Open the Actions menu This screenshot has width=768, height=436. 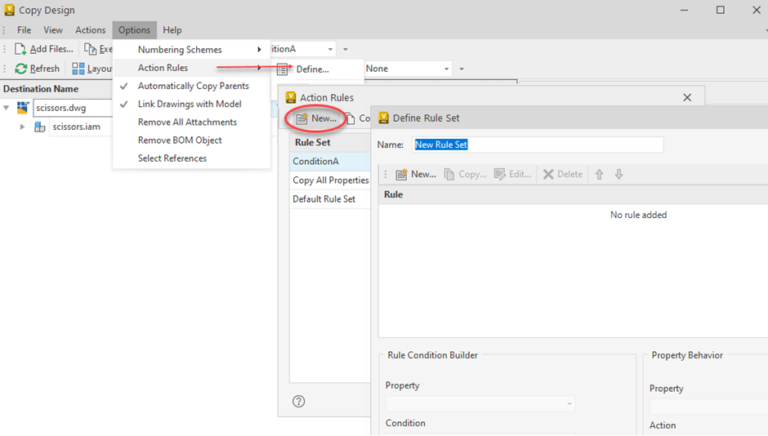[90, 30]
